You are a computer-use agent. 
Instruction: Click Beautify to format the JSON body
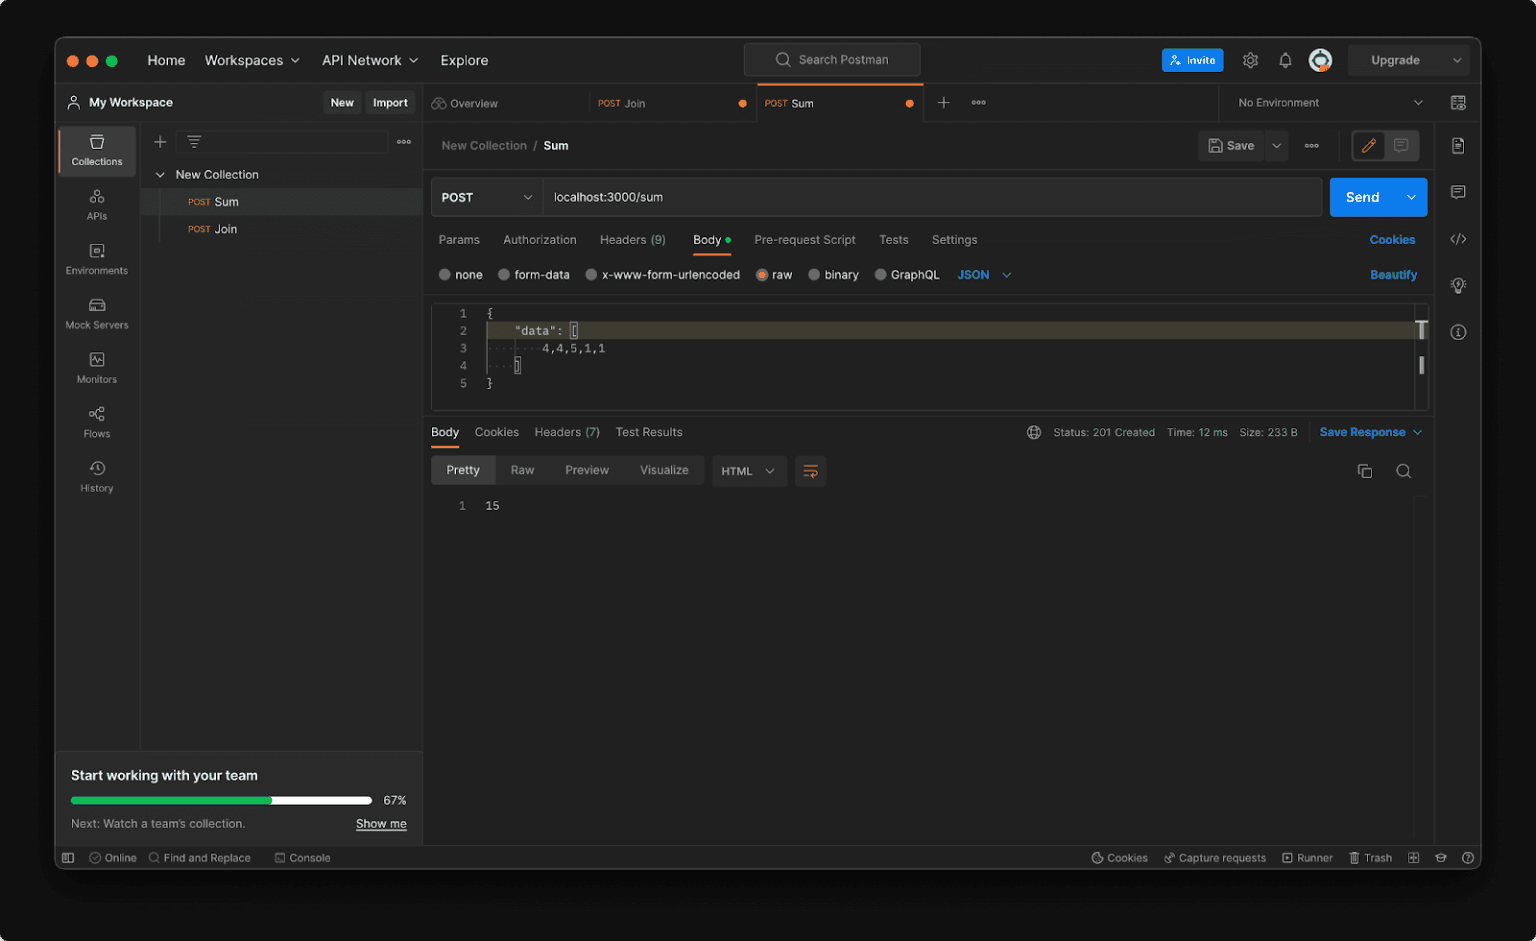[x=1393, y=274]
